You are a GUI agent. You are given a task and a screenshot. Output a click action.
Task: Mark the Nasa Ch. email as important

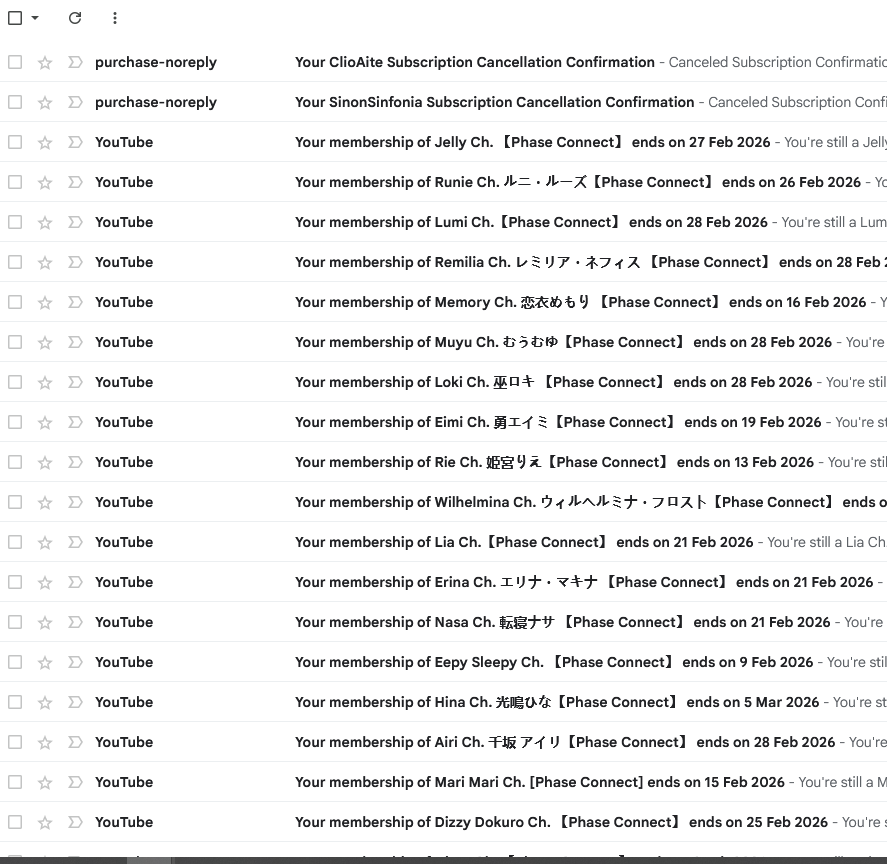pyautogui.click(x=75, y=622)
